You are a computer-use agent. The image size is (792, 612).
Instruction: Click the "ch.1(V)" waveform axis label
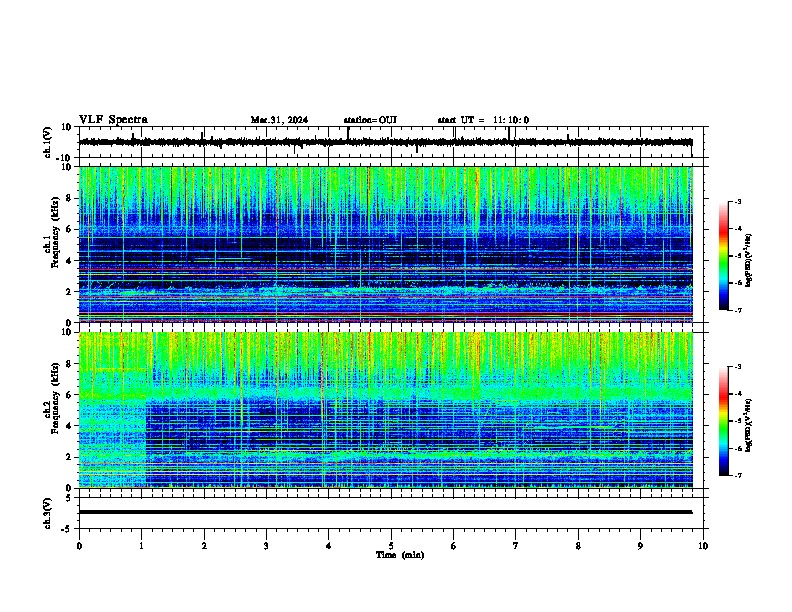coord(48,142)
